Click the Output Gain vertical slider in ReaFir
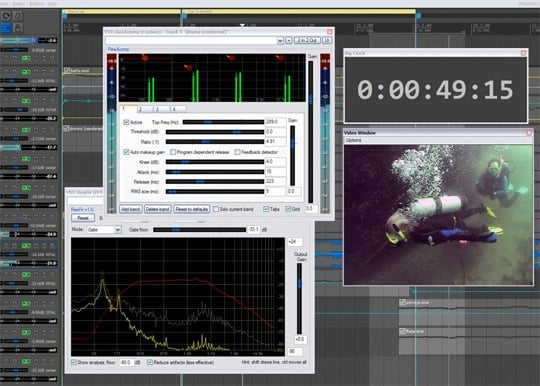 (299, 298)
